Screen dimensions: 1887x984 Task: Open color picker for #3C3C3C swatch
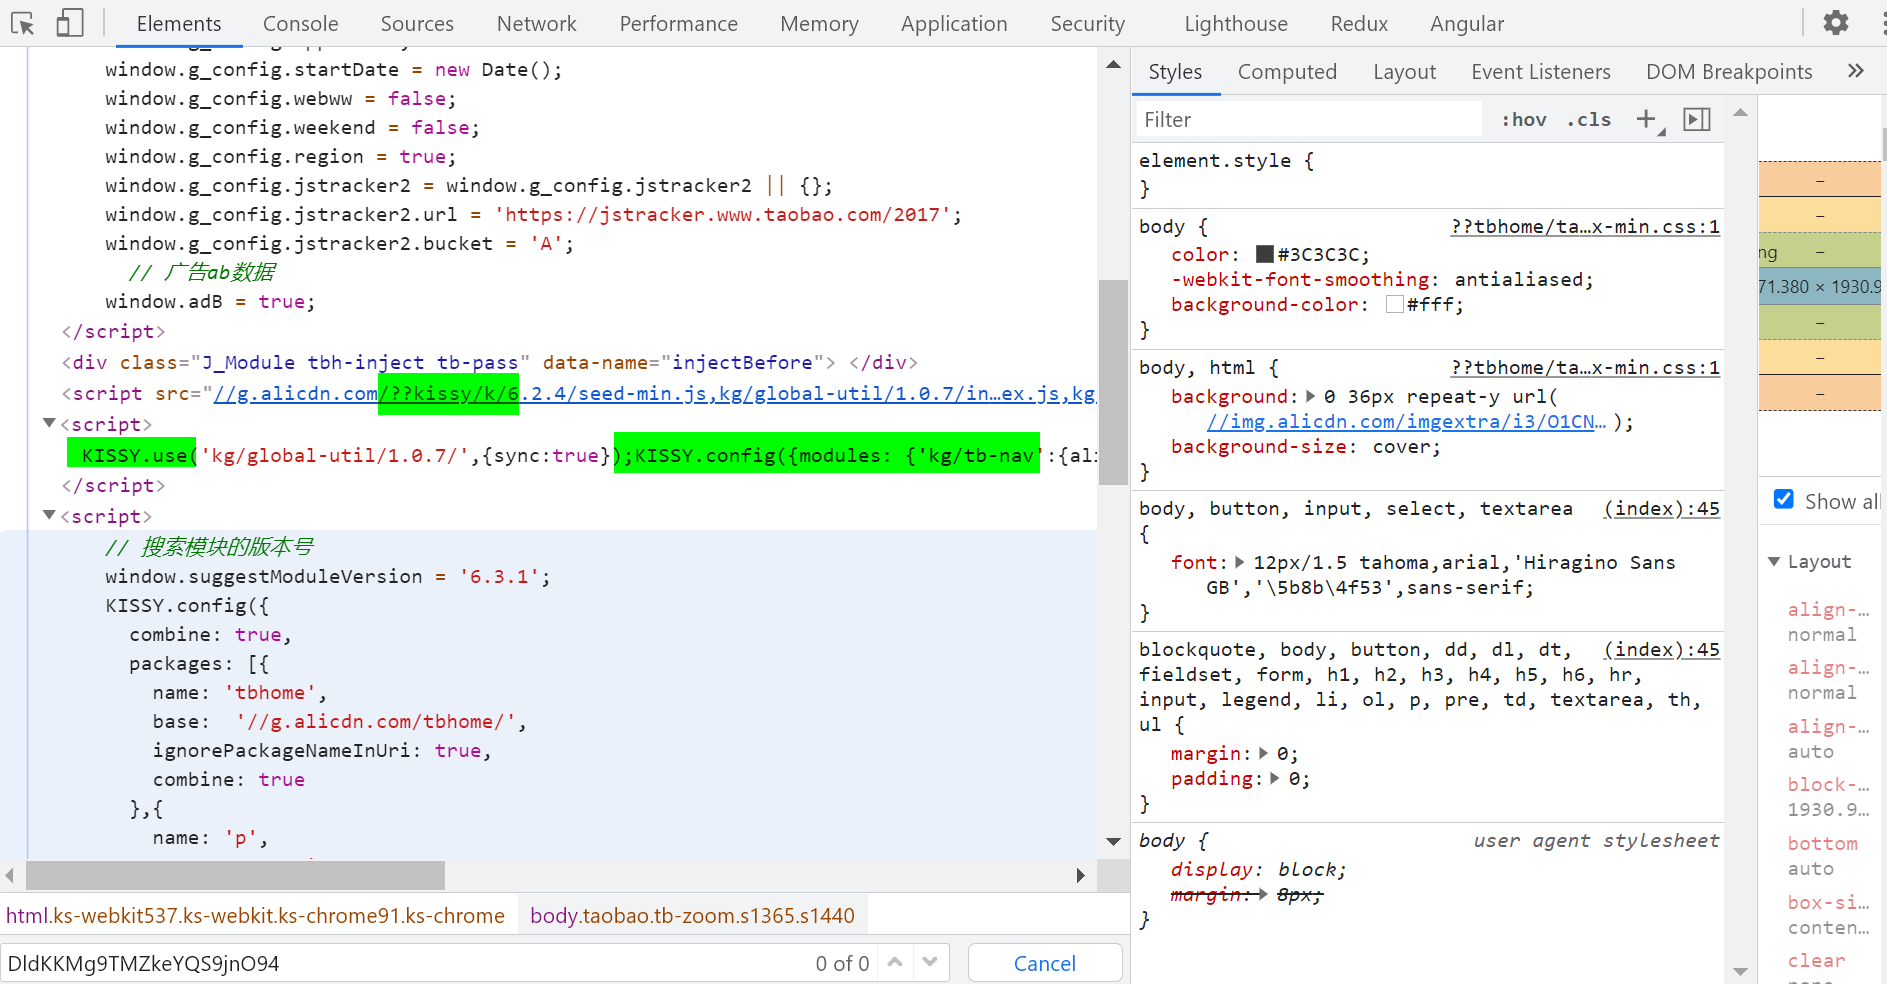point(1265,254)
